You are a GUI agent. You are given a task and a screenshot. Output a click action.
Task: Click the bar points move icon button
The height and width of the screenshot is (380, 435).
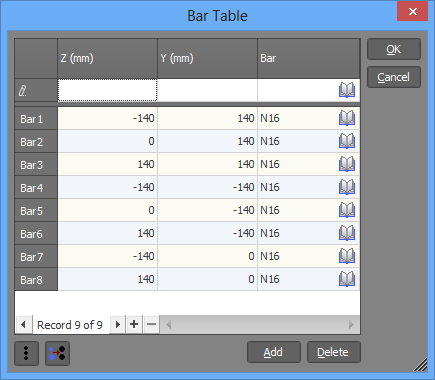(x=57, y=353)
